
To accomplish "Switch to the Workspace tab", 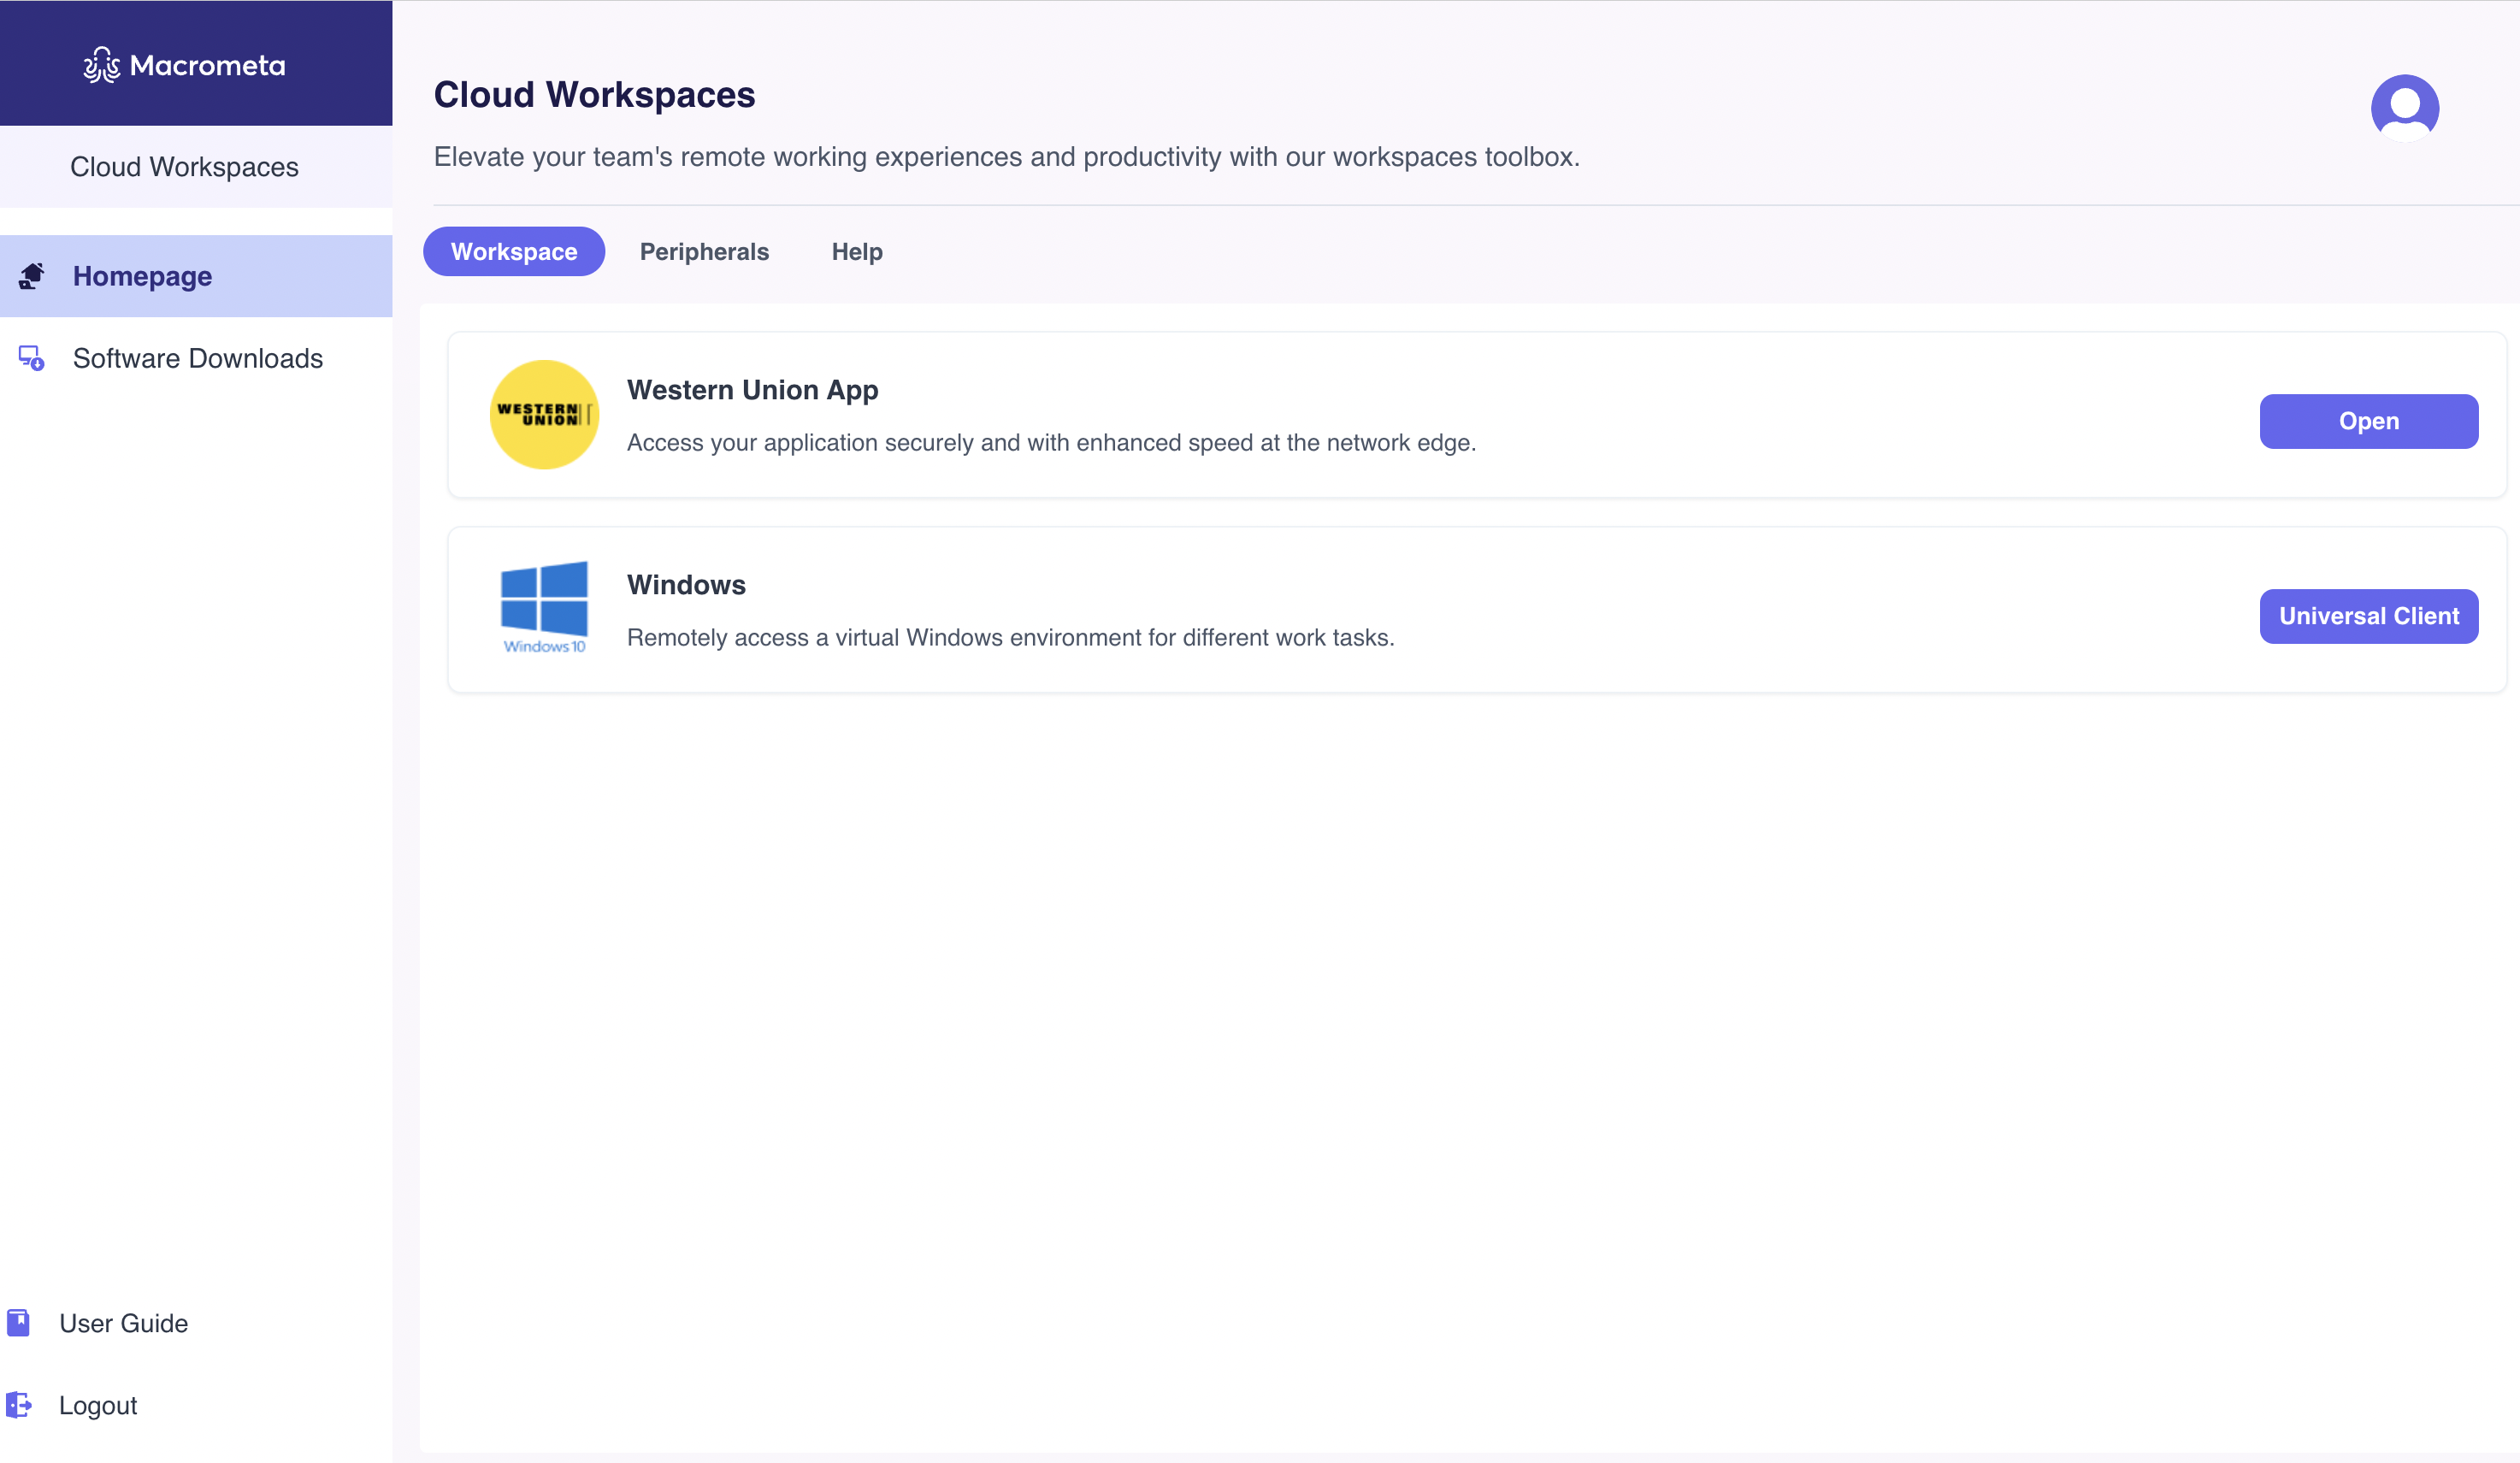I will 514,251.
